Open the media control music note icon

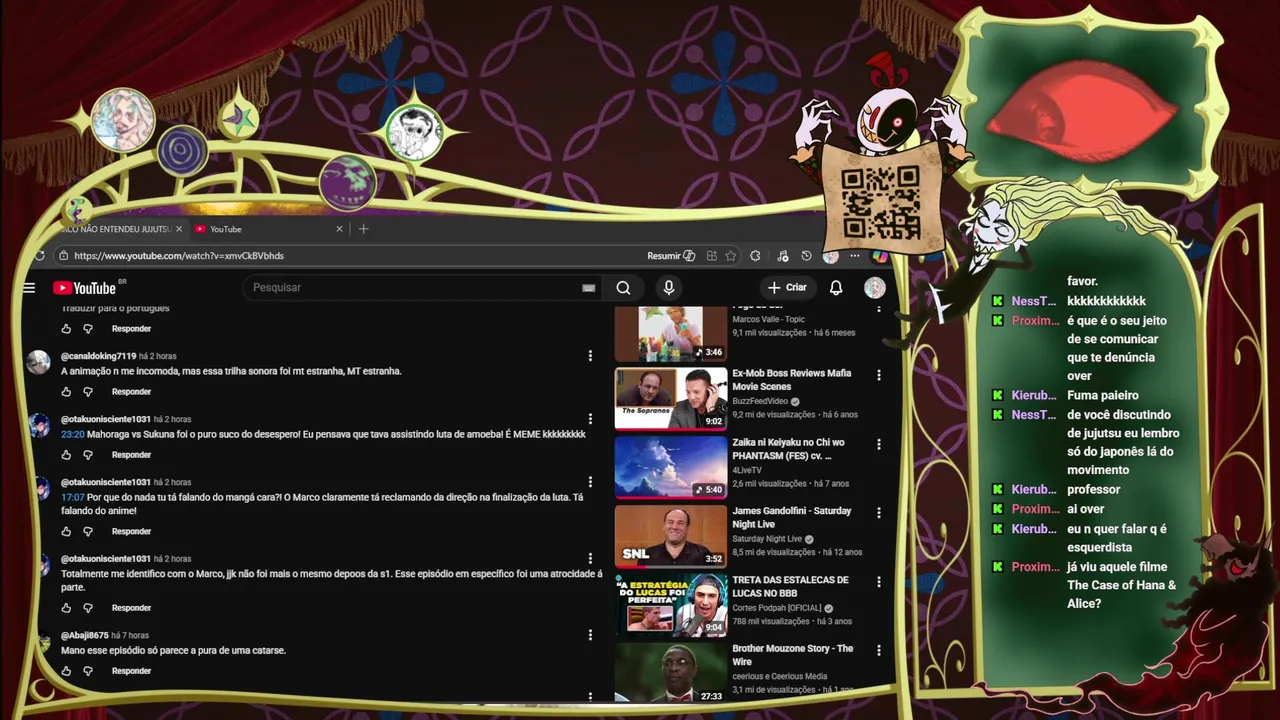coord(782,256)
